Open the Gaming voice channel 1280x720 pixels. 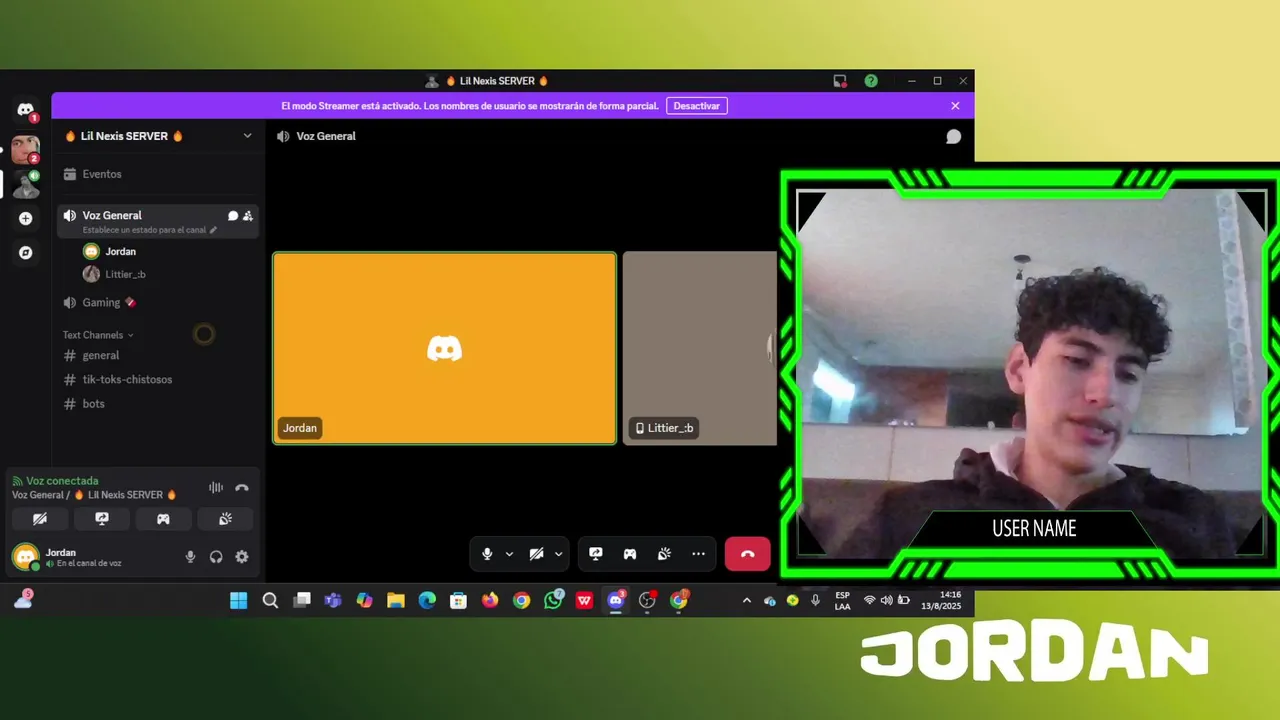158,302
